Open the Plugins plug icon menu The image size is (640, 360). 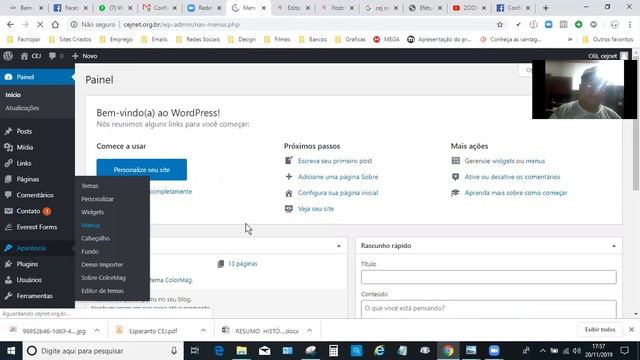tap(9, 264)
